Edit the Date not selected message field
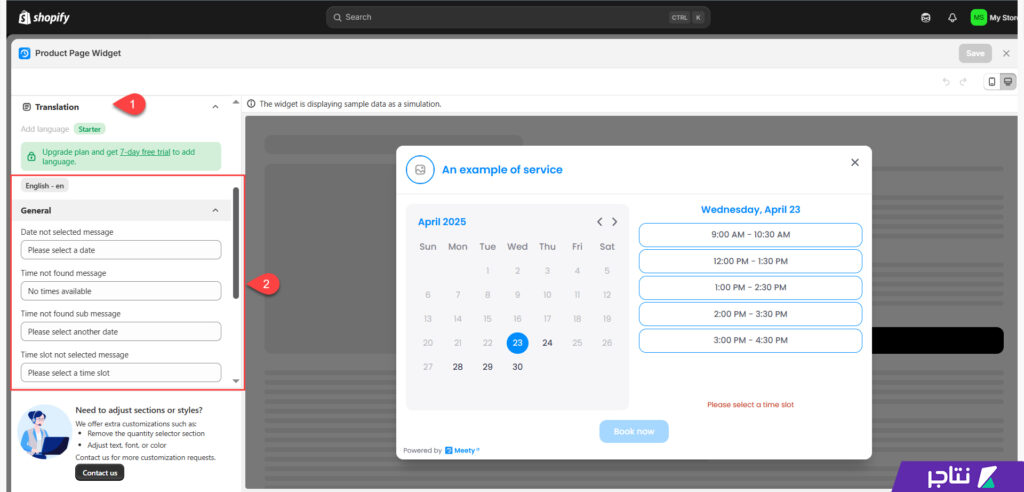The width and height of the screenshot is (1024, 492). [121, 250]
